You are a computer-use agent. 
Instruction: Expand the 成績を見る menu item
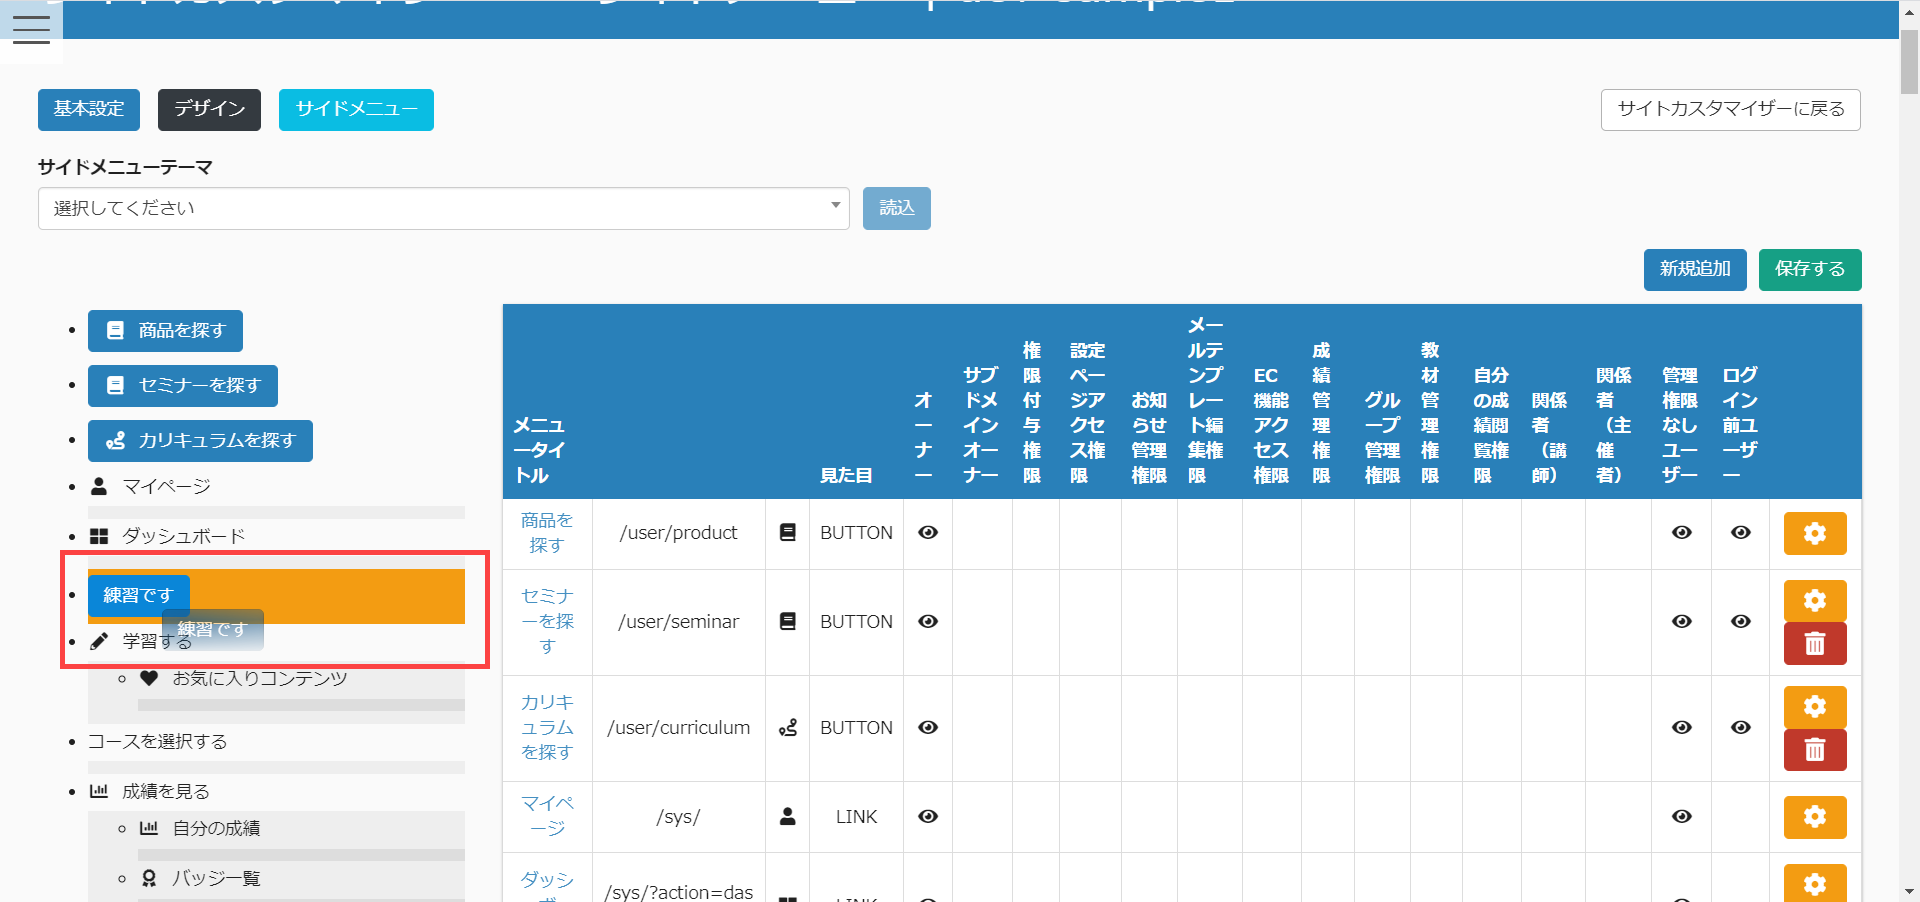[165, 792]
